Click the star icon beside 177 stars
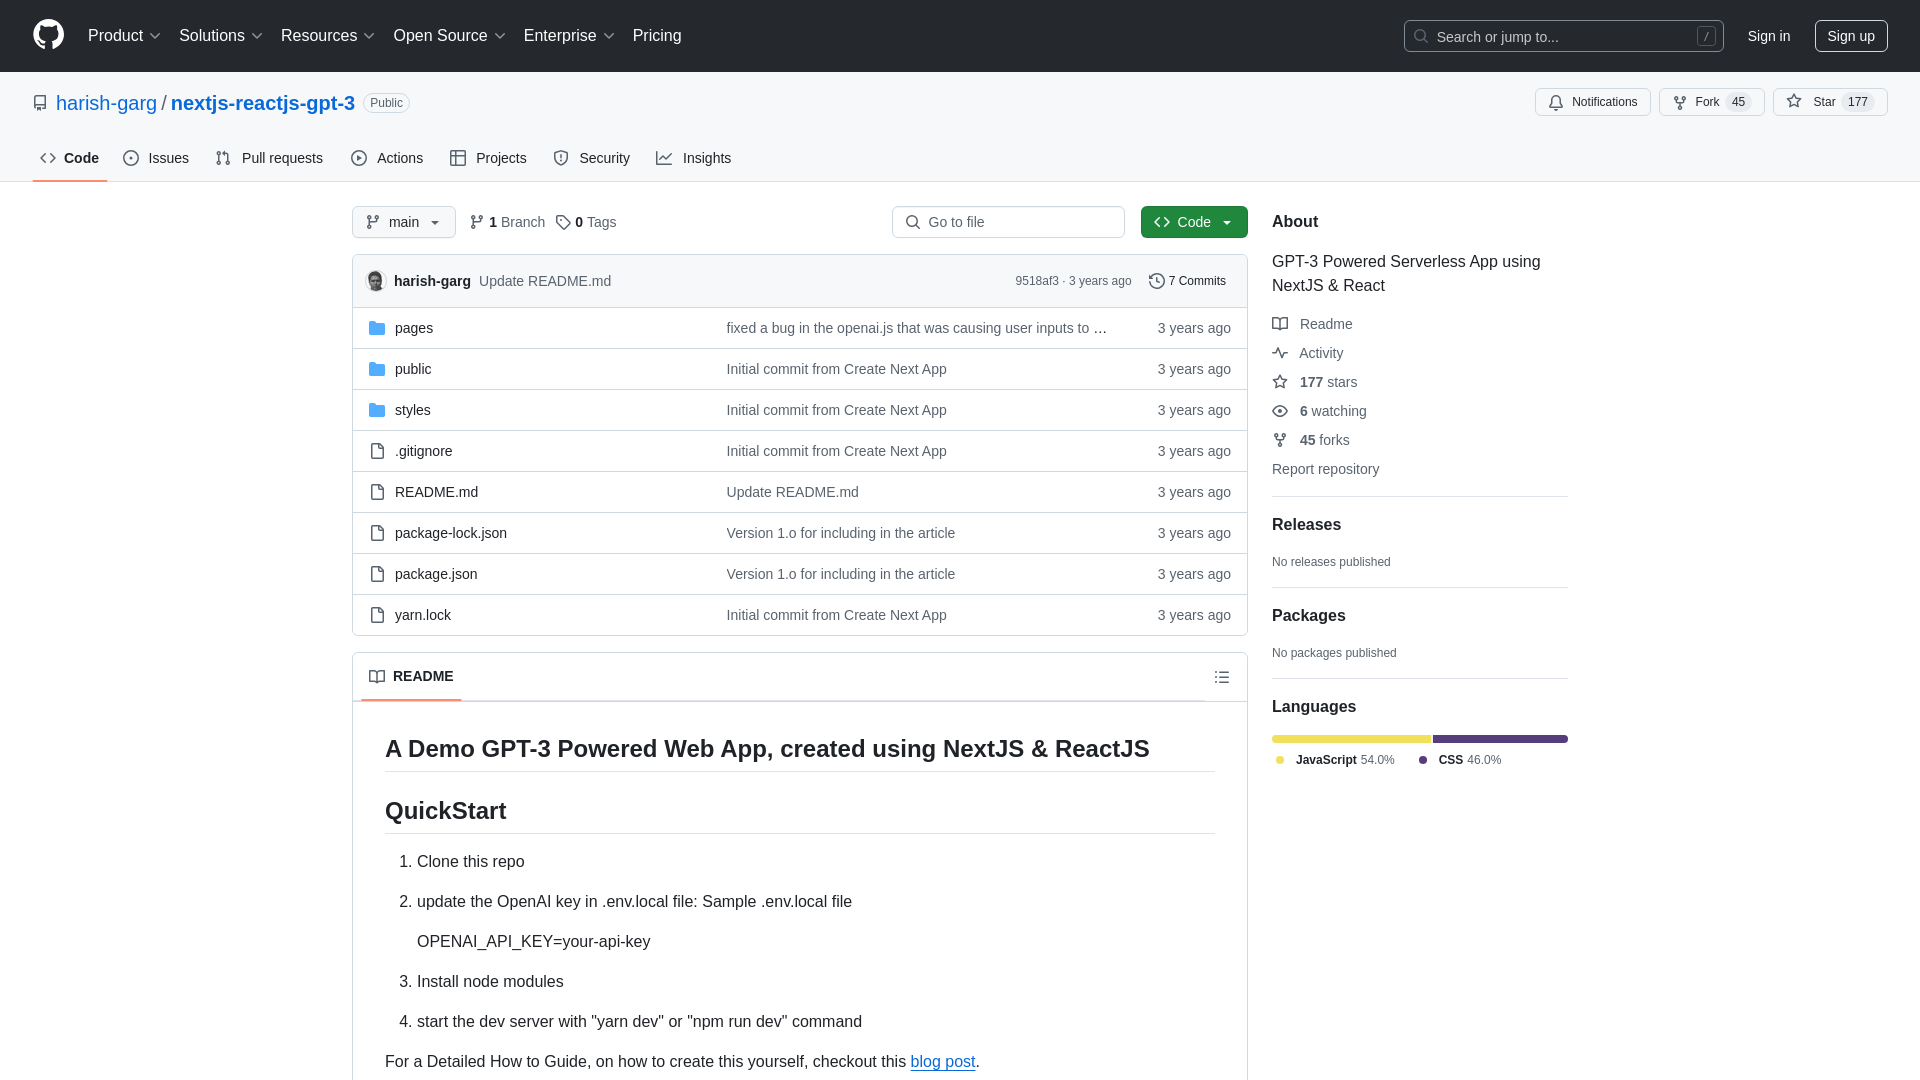The image size is (1920, 1080). [1280, 382]
